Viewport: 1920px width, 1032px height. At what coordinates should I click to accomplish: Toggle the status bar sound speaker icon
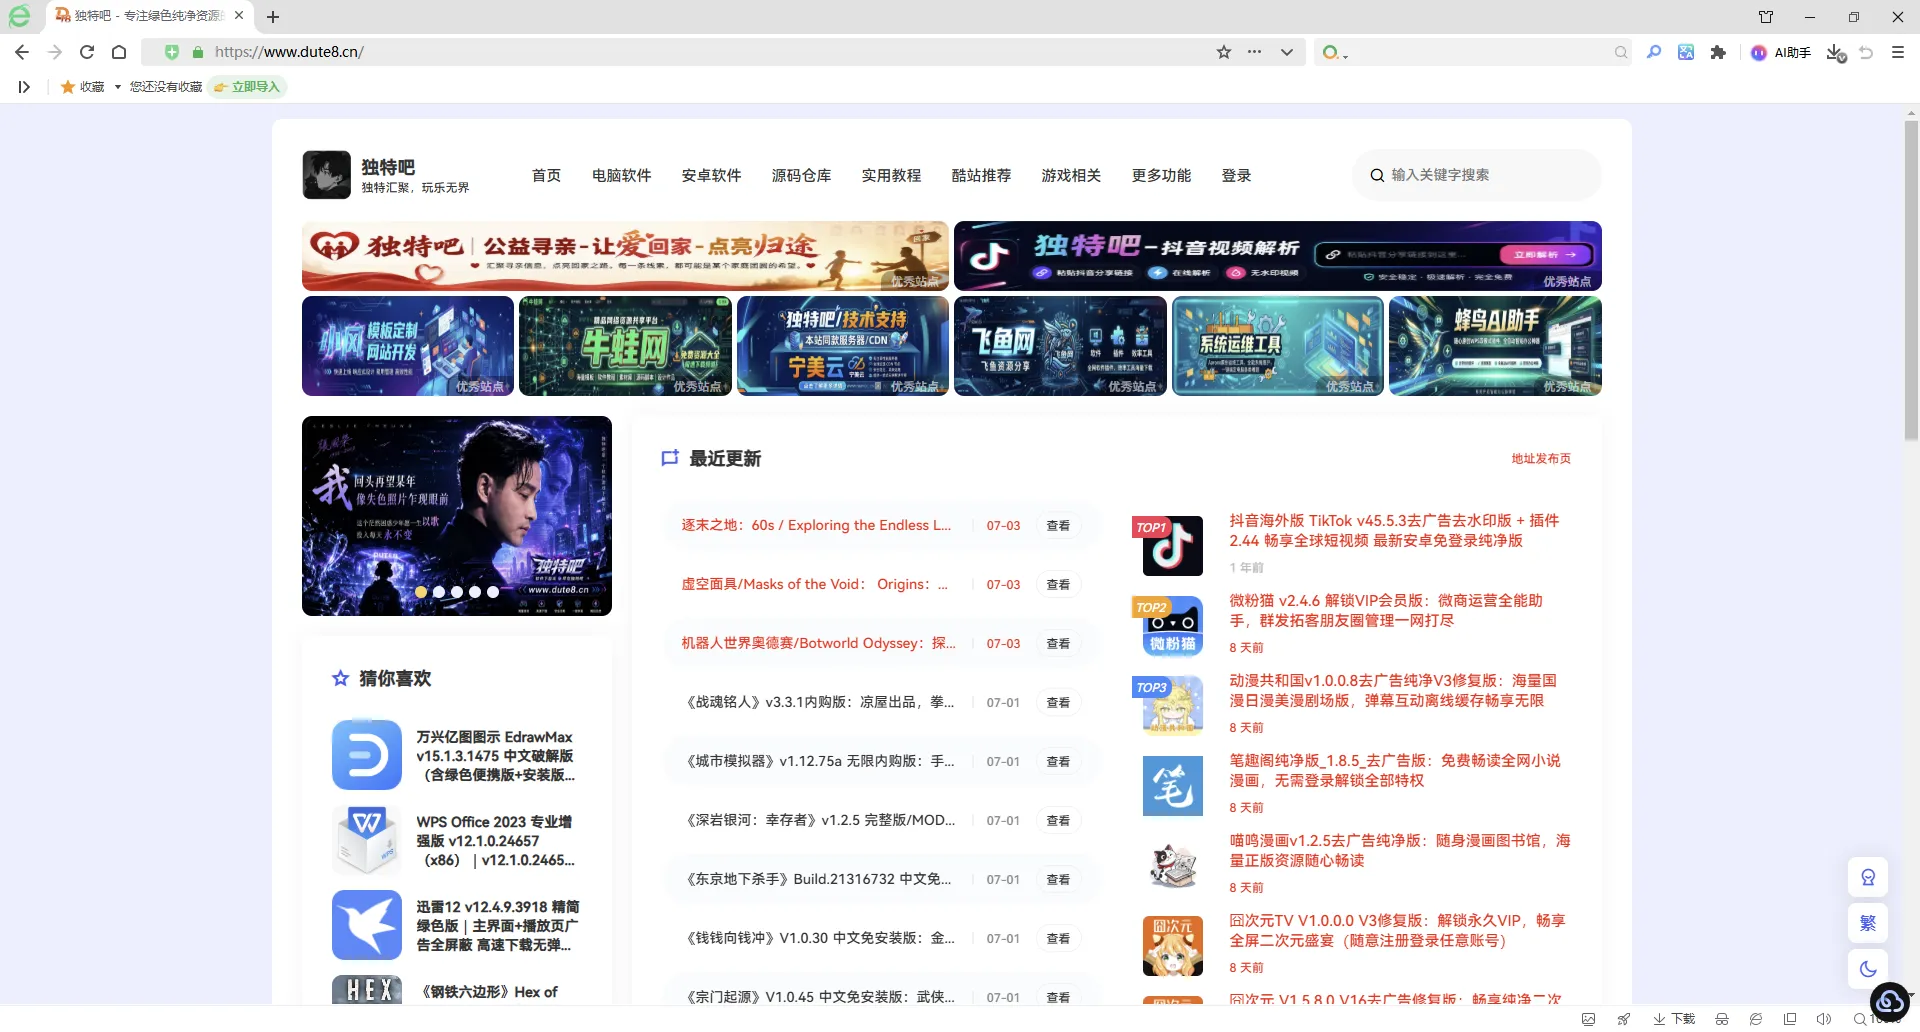click(x=1824, y=1019)
